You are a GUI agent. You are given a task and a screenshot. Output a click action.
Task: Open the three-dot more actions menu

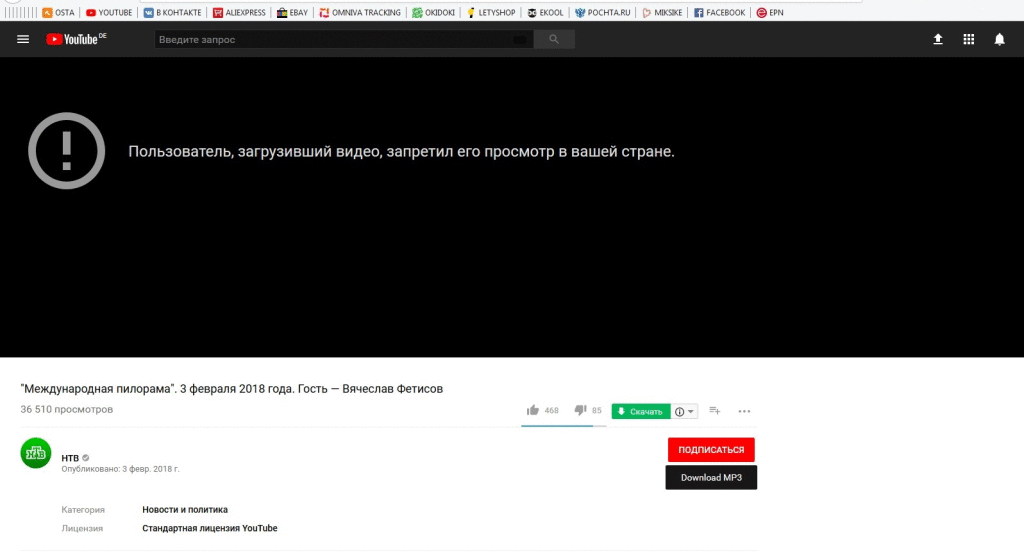point(744,411)
